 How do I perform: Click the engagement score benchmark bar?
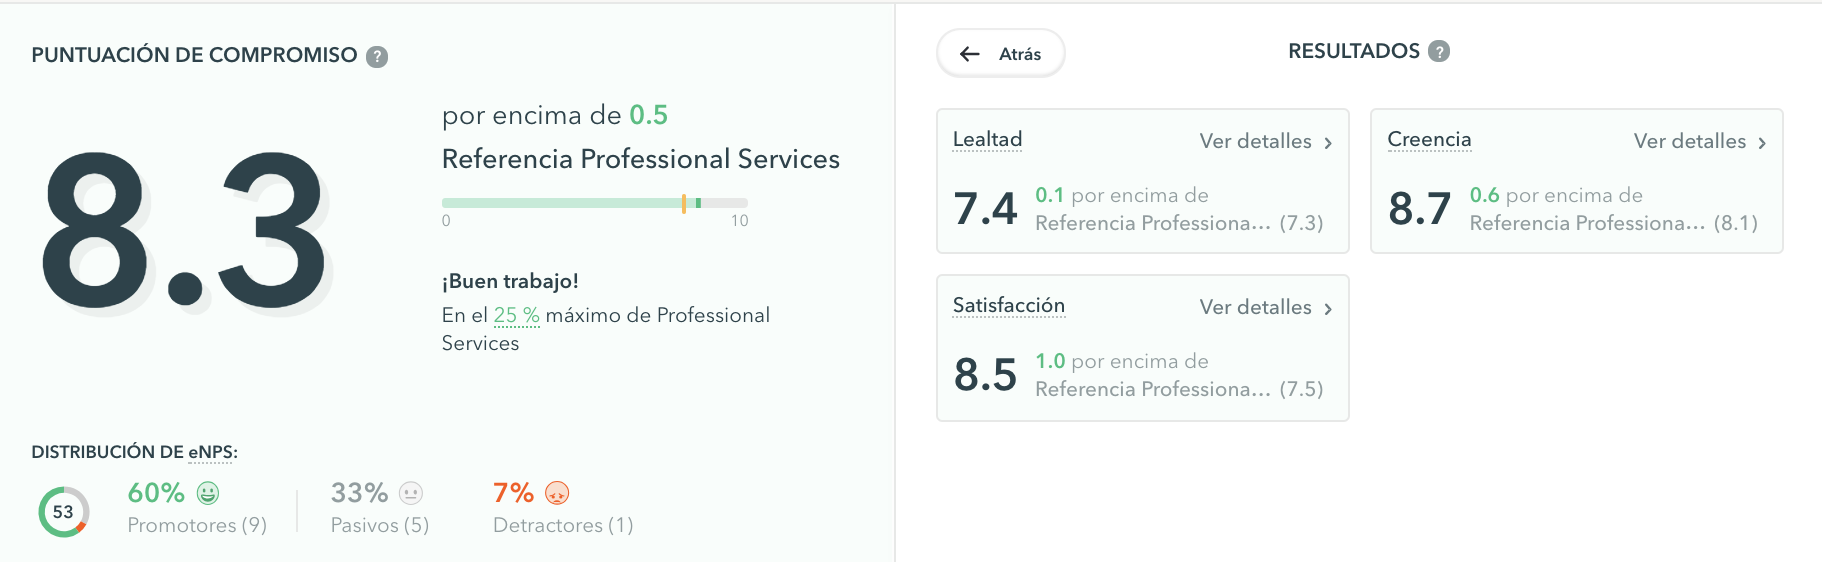[x=595, y=203]
